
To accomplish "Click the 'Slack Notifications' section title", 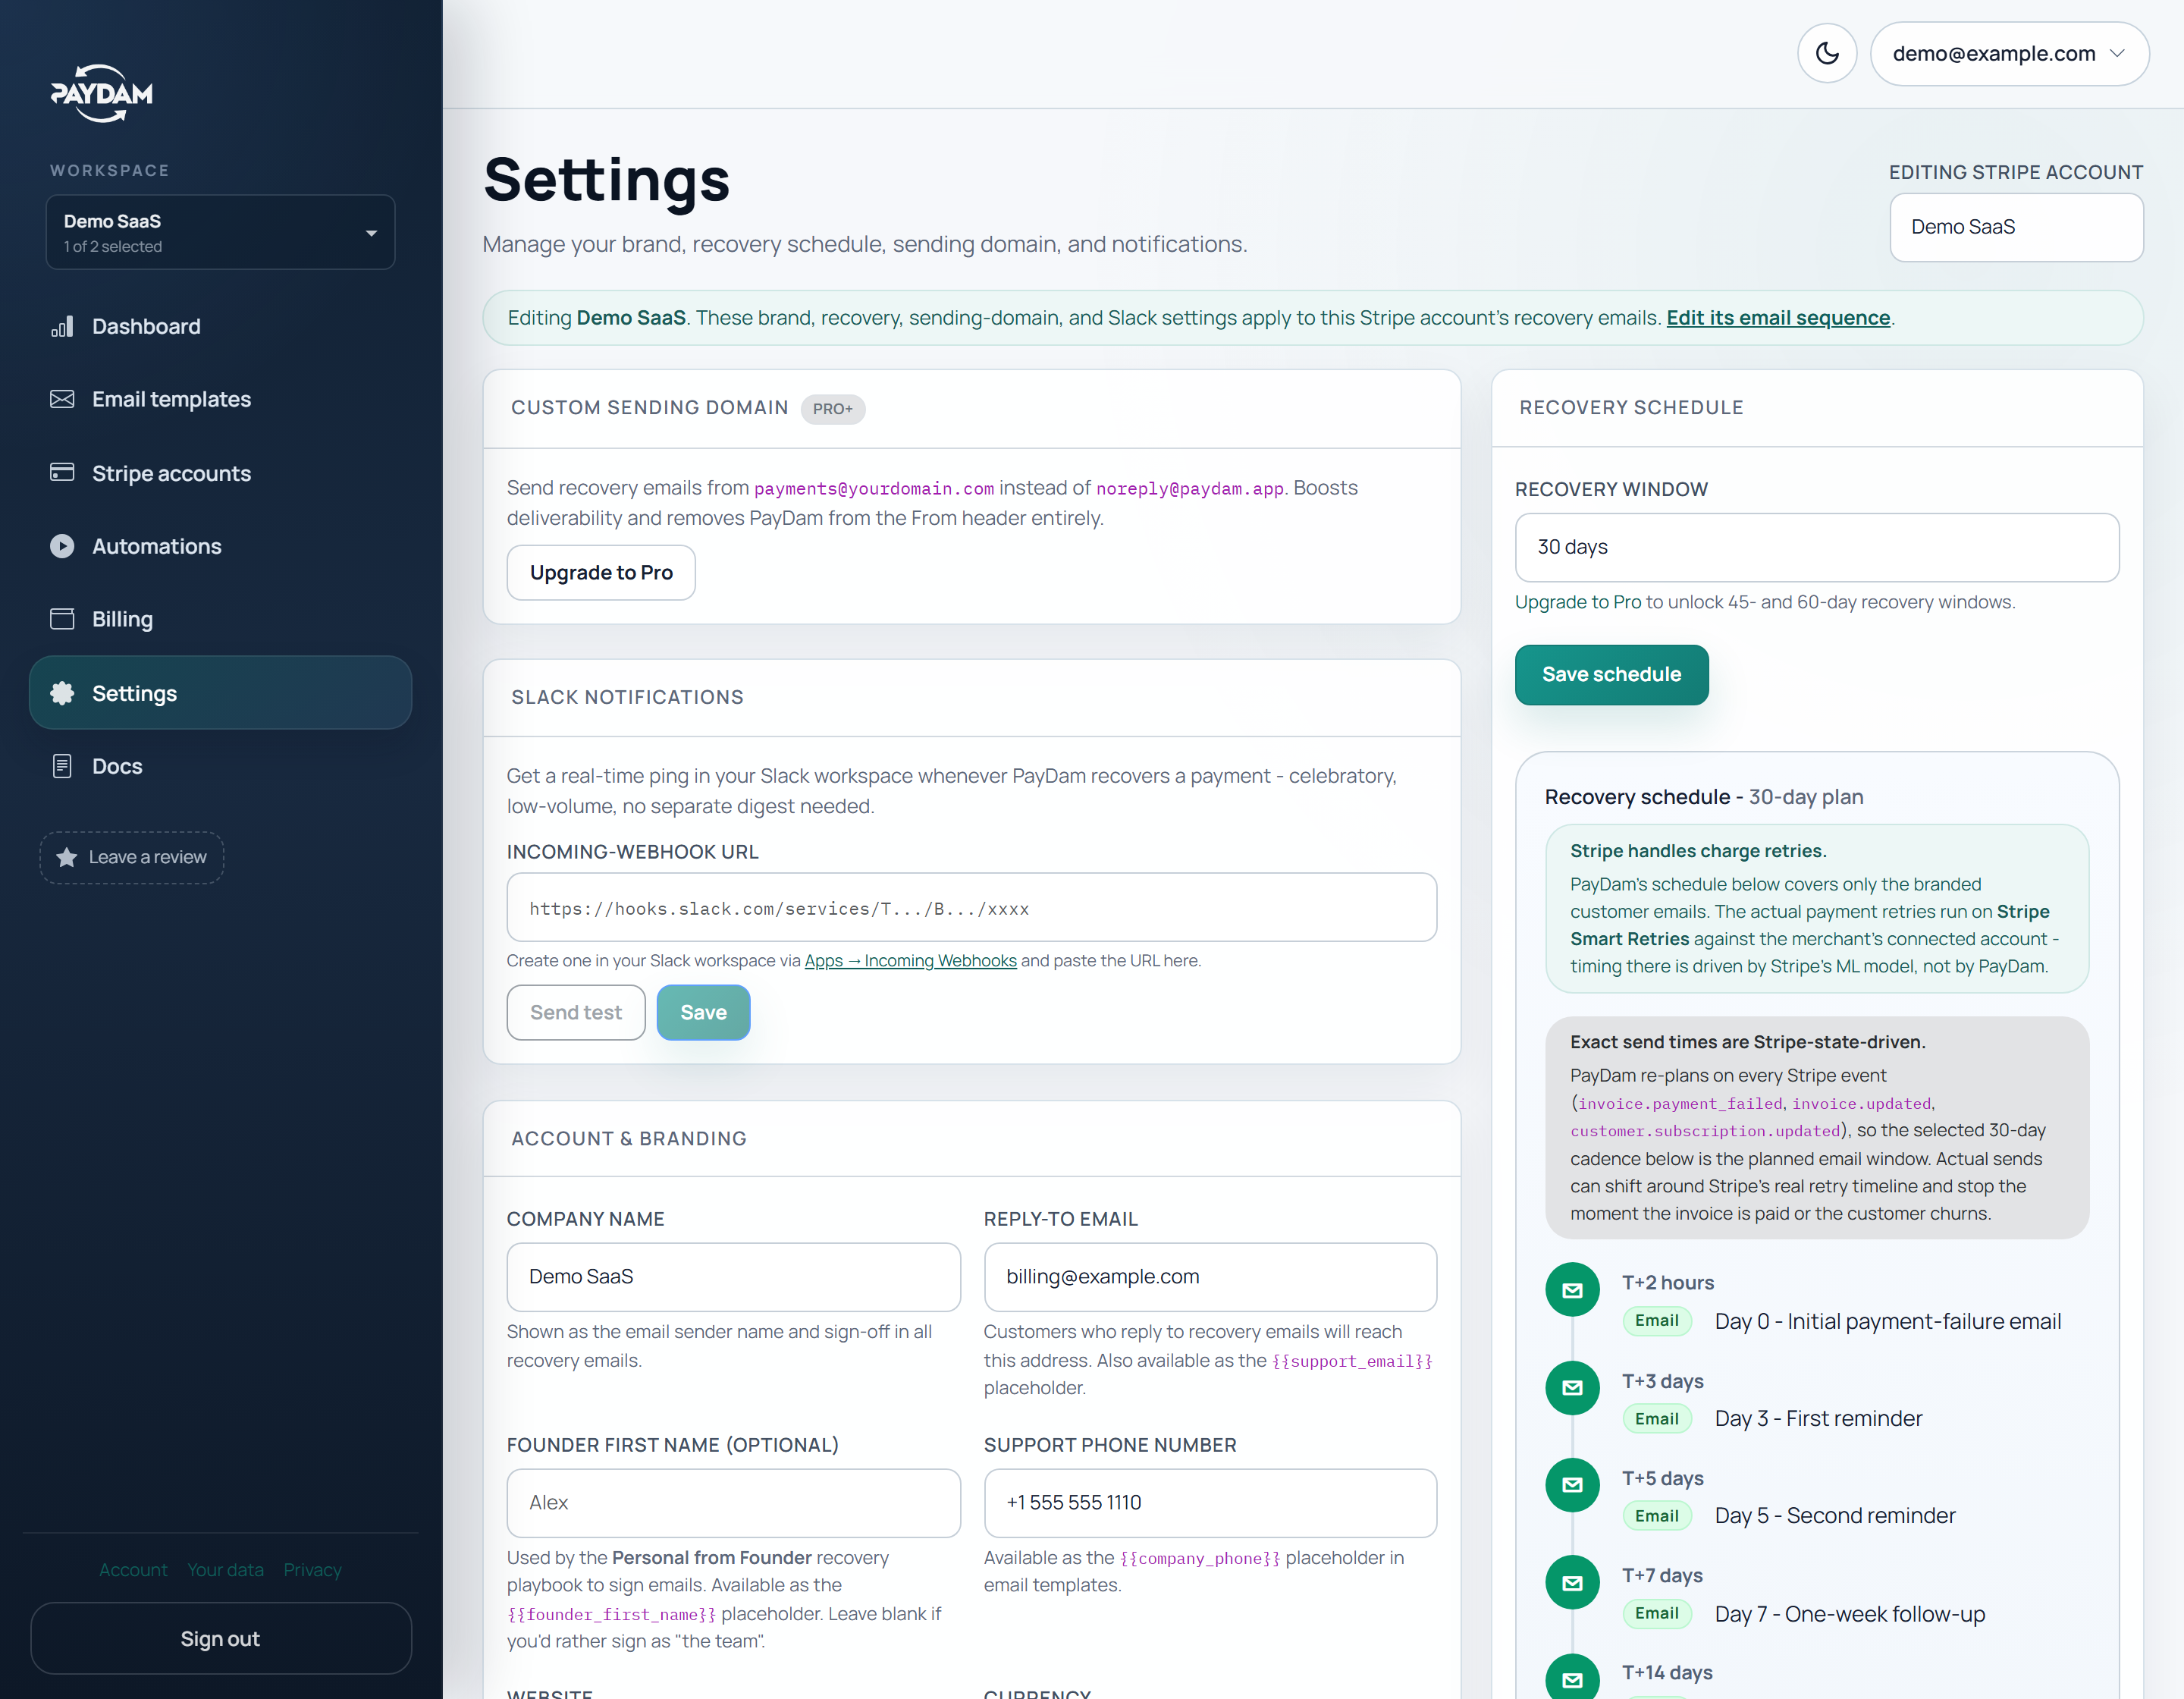I will [x=627, y=697].
